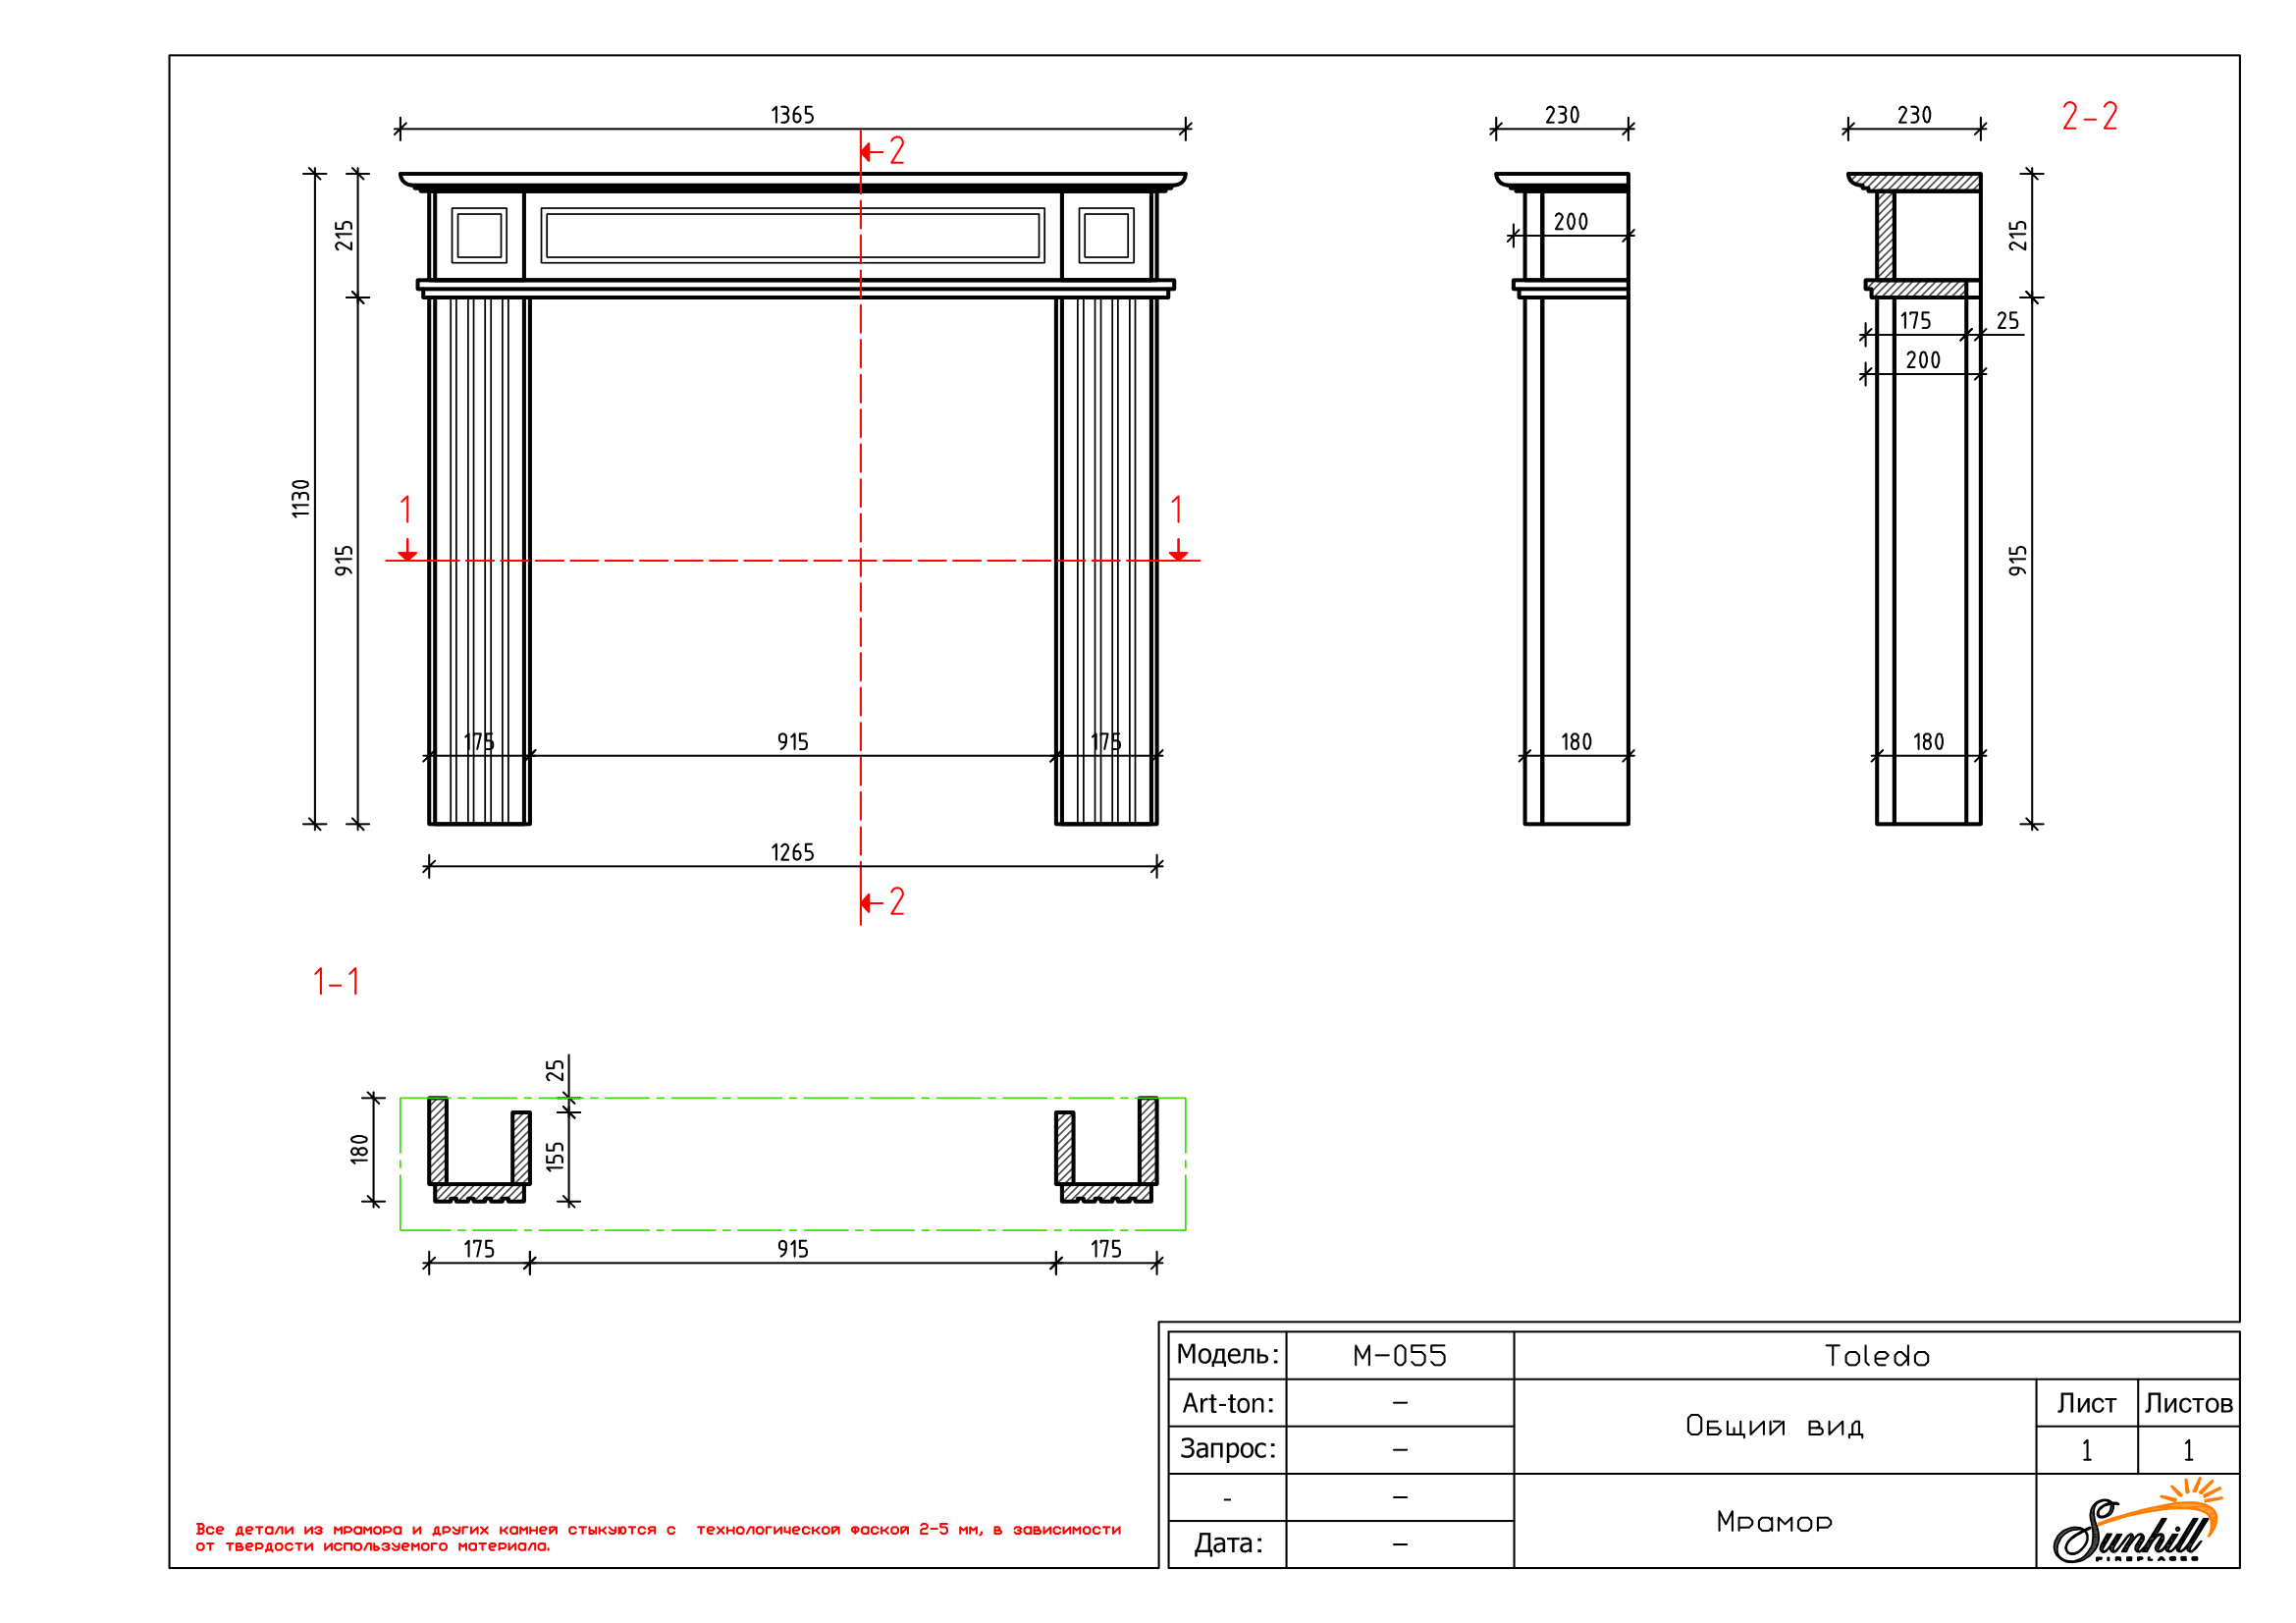
Task: Click the red 2-2 section title
Action: coord(2088,117)
